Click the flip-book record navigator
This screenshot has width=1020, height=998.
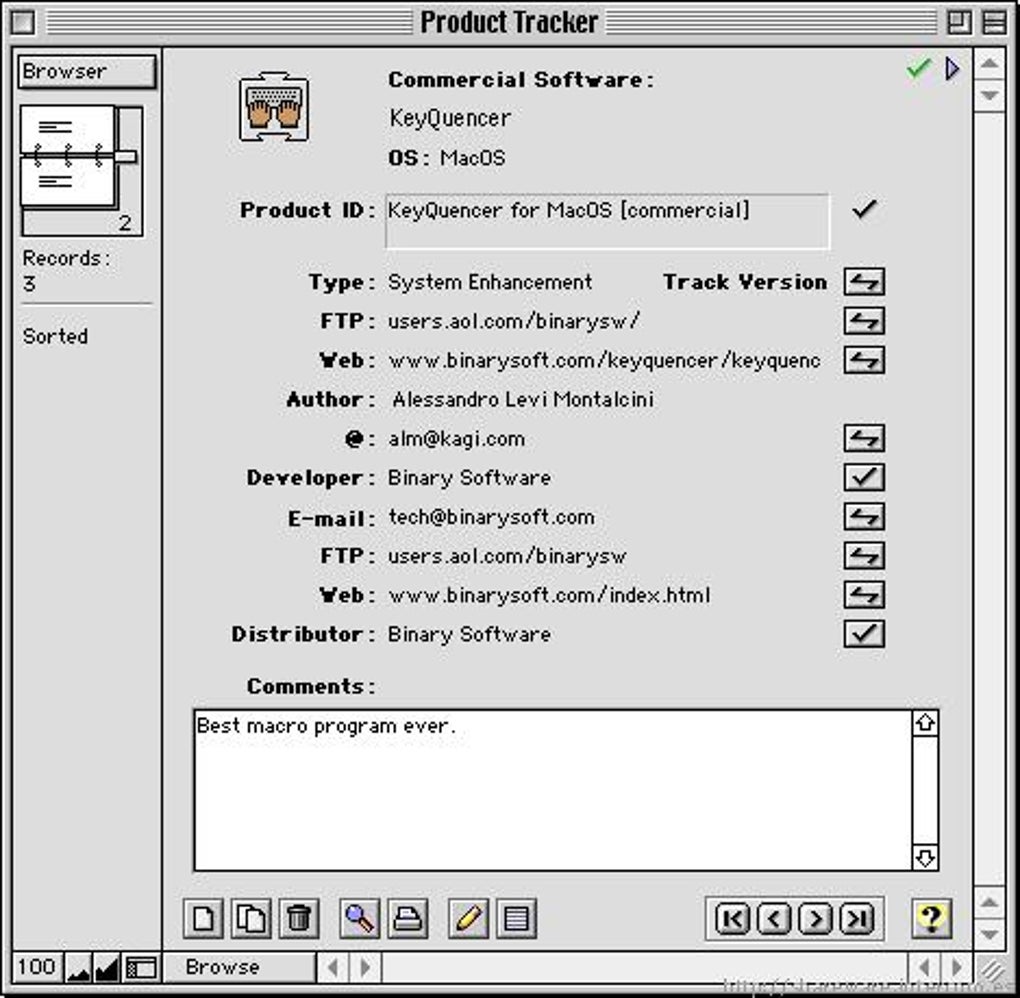pos(68,157)
